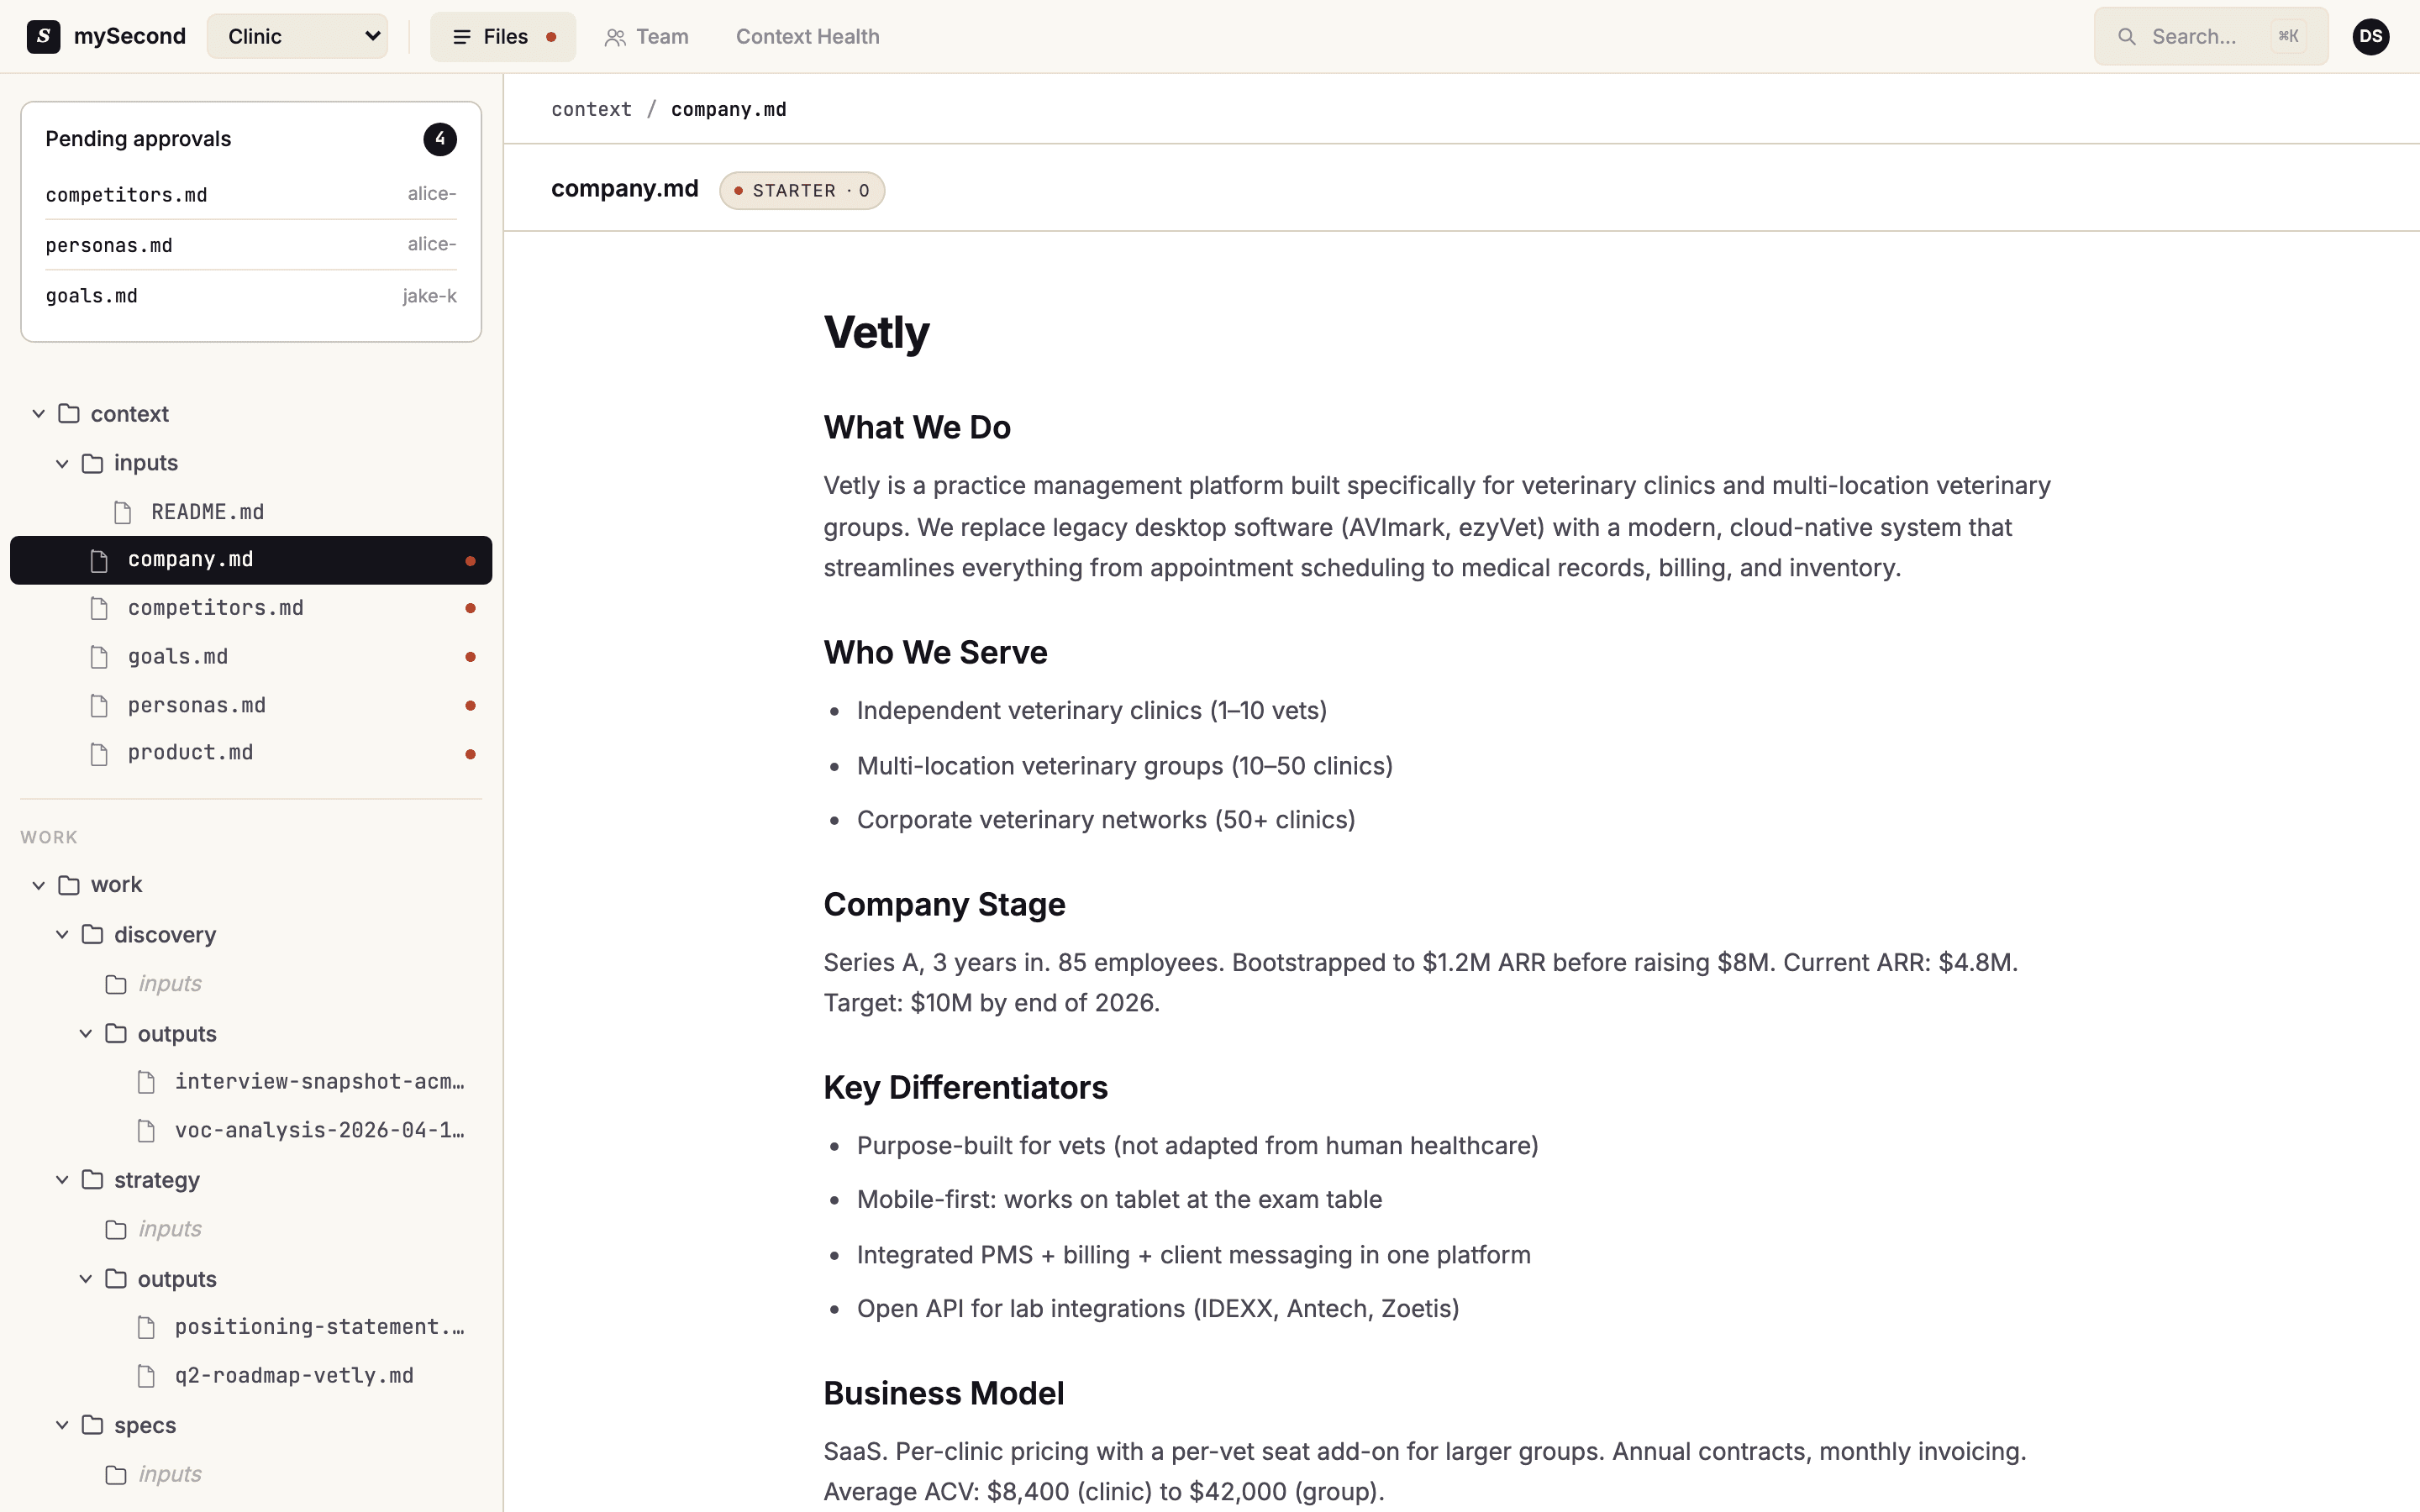Click the What We Do heading
The image size is (2420, 1512).
(x=917, y=427)
